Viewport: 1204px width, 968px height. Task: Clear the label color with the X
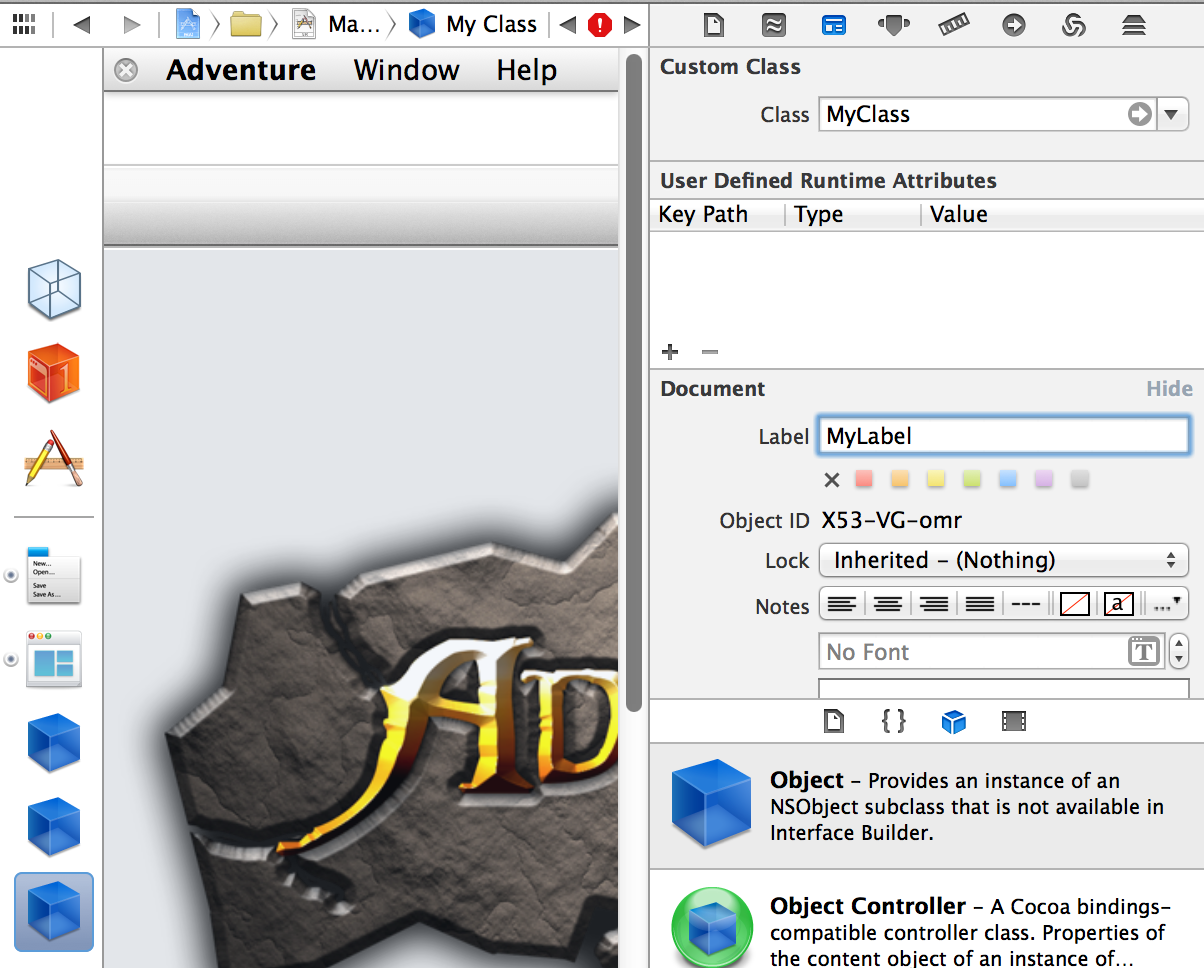click(832, 480)
